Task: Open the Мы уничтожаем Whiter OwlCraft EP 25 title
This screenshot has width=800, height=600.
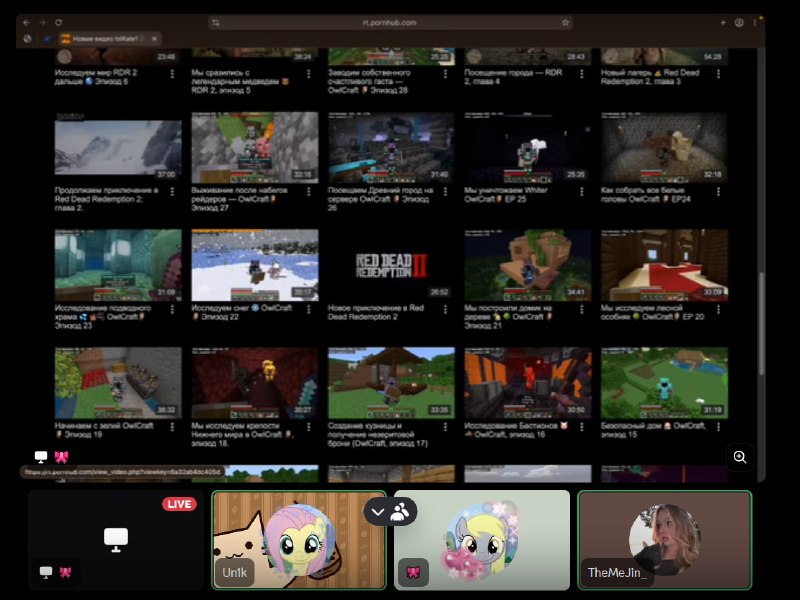Action: coord(506,194)
